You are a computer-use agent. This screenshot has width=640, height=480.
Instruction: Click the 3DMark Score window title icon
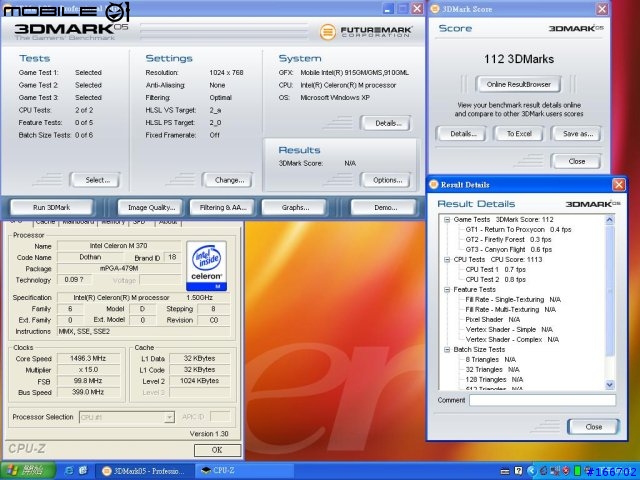(x=435, y=9)
